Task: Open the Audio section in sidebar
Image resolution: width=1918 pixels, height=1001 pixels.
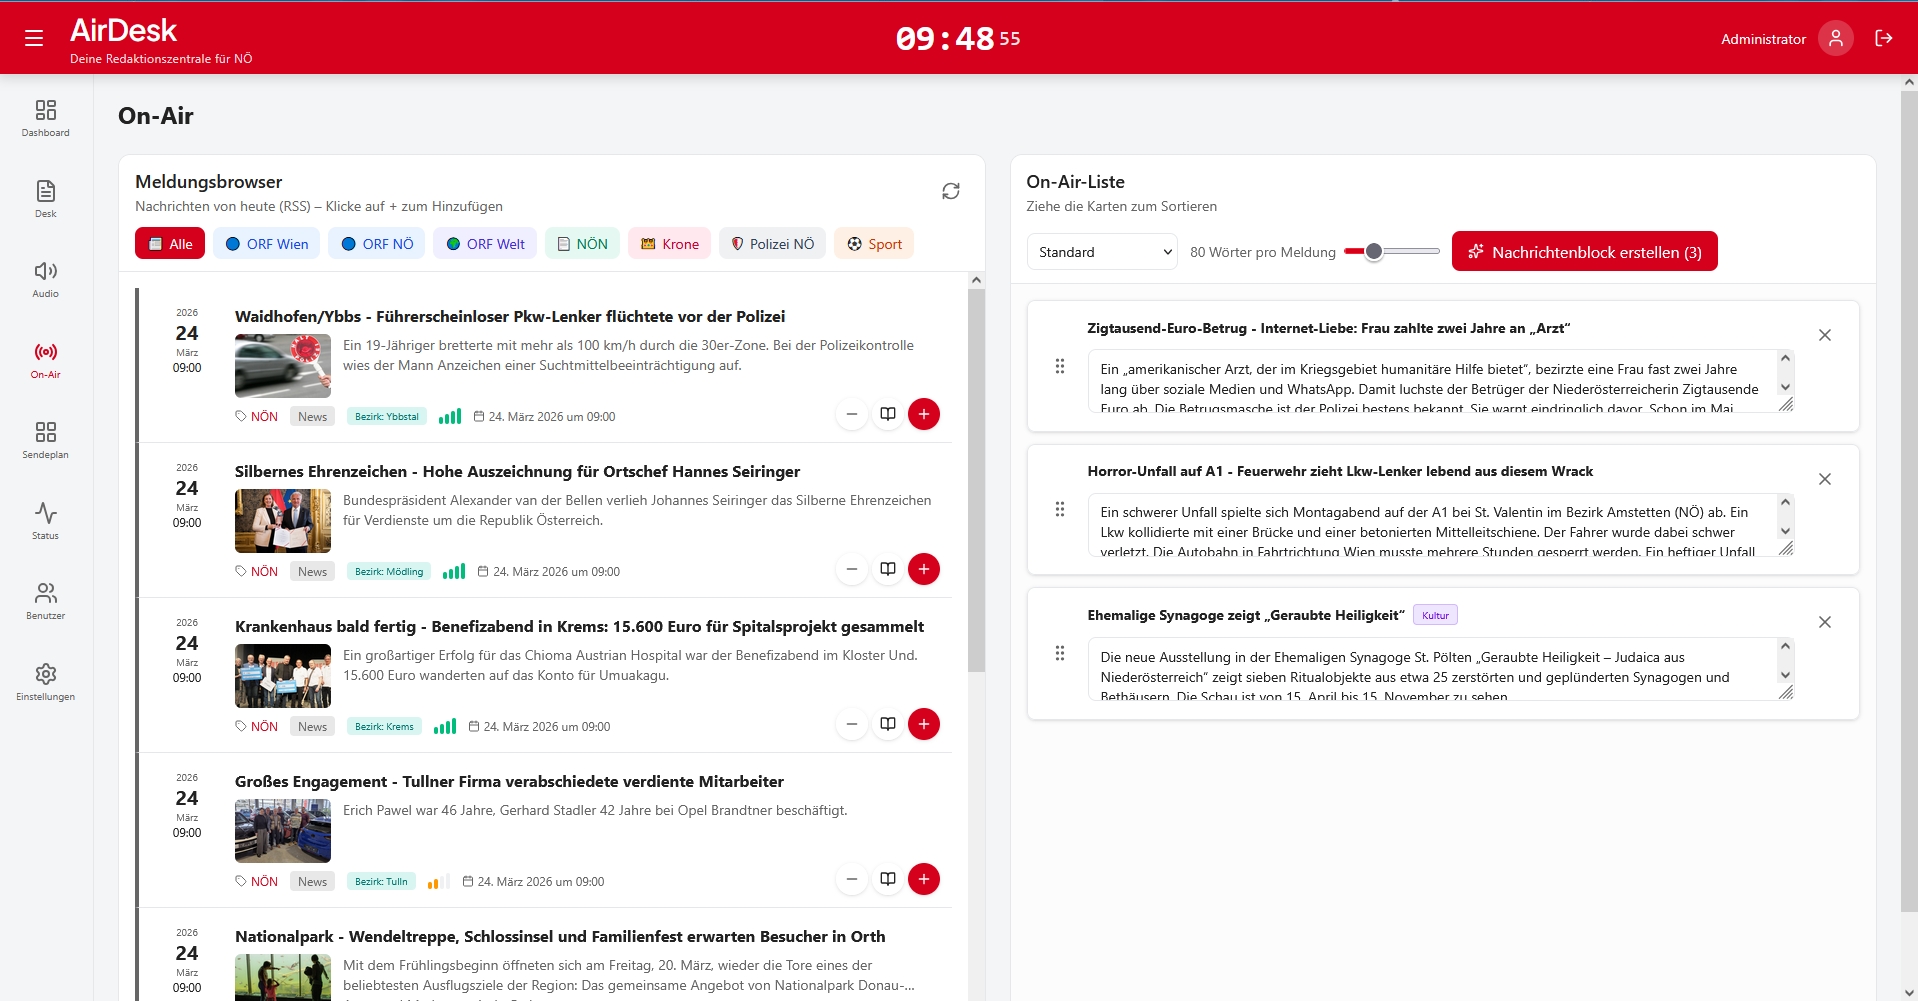Action: [45, 279]
